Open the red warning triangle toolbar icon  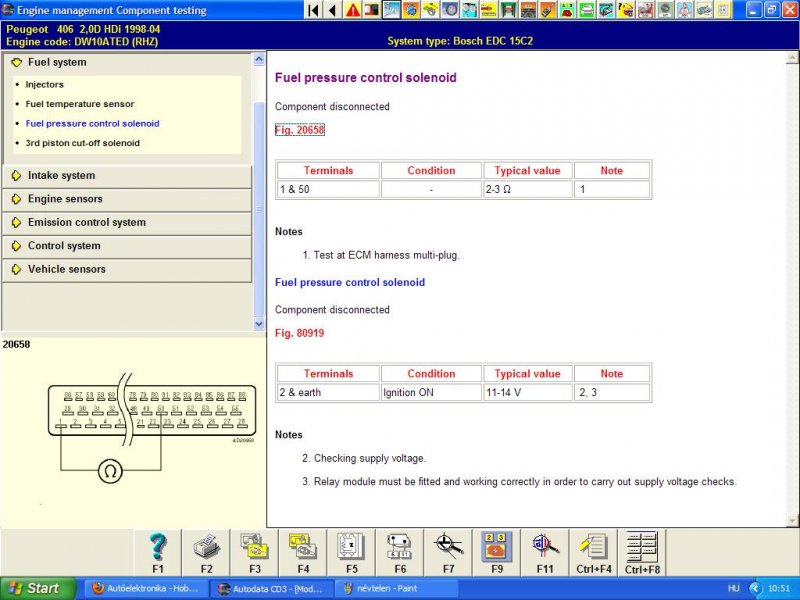click(x=353, y=10)
